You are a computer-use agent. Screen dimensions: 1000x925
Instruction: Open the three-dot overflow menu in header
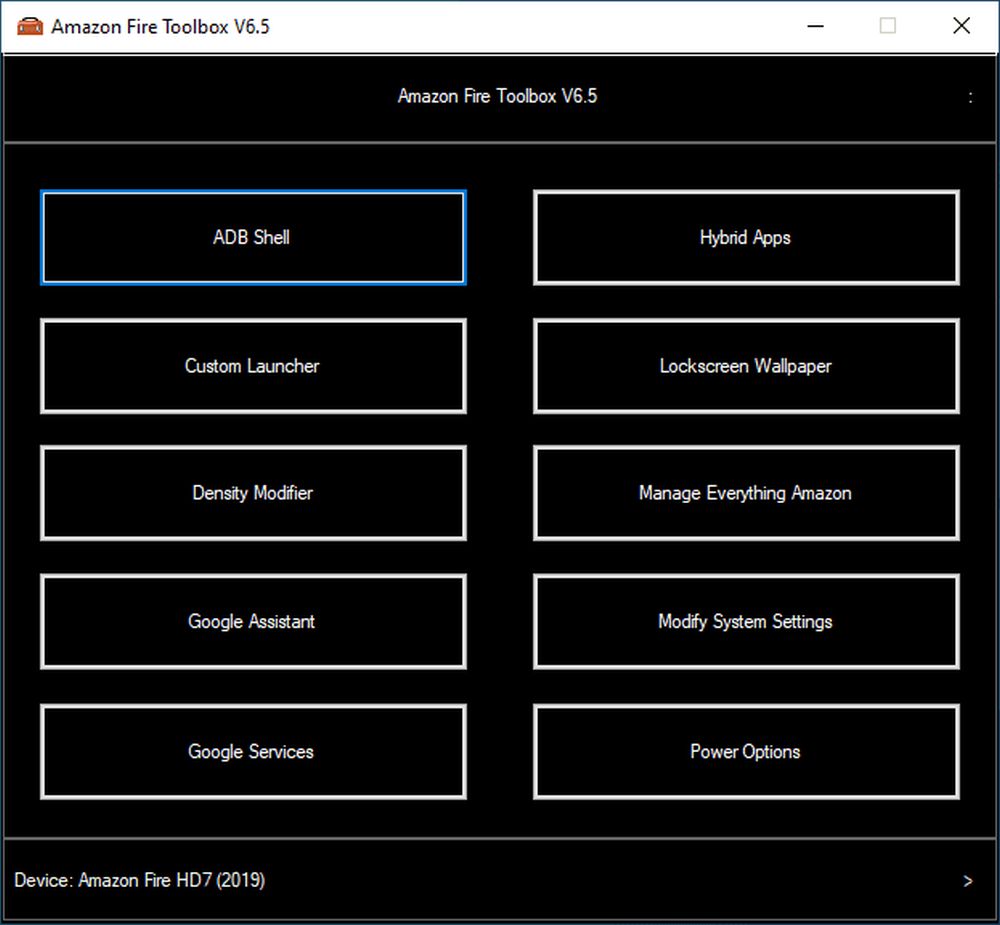[x=970, y=97]
